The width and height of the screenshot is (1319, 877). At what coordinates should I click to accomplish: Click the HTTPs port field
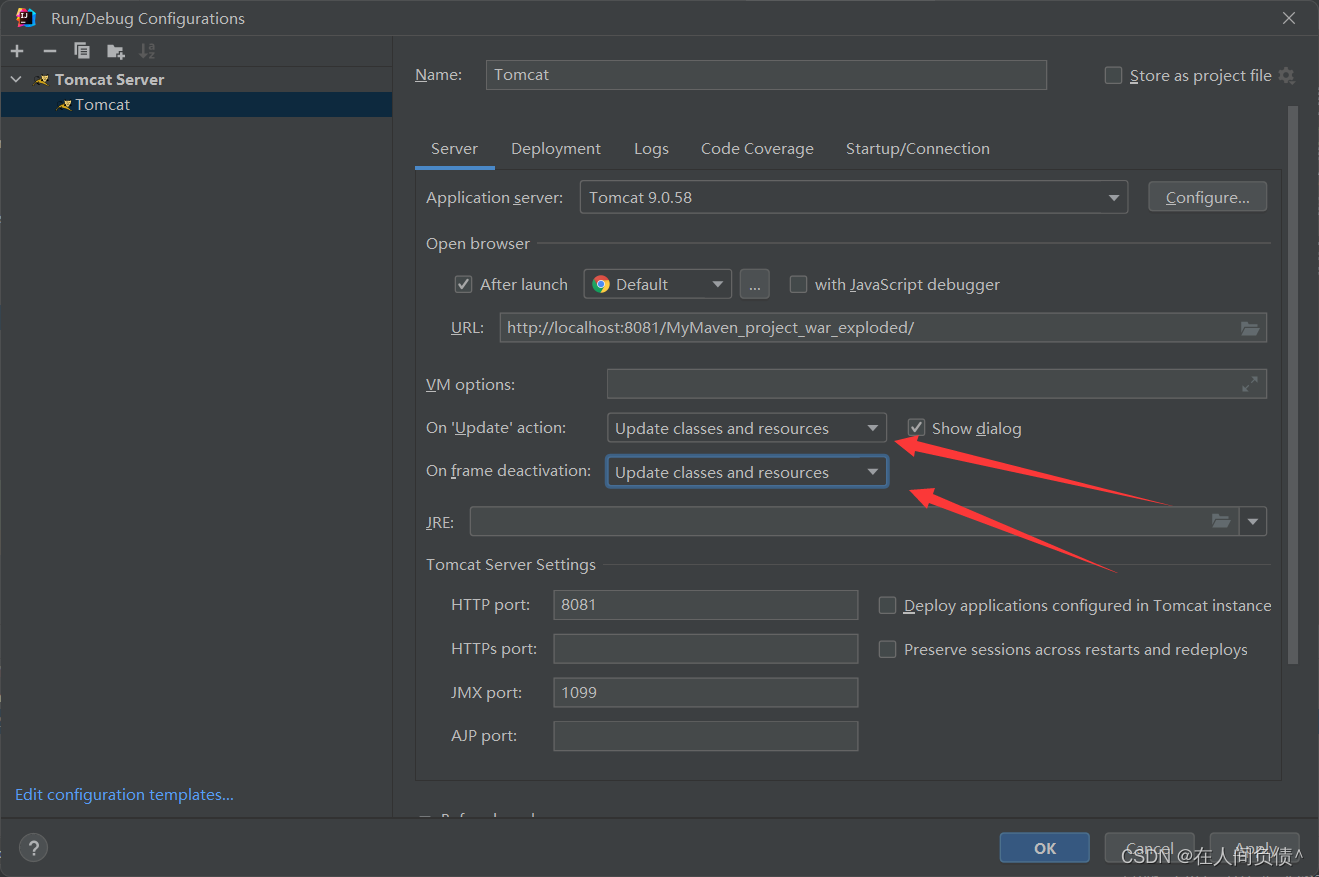point(705,649)
